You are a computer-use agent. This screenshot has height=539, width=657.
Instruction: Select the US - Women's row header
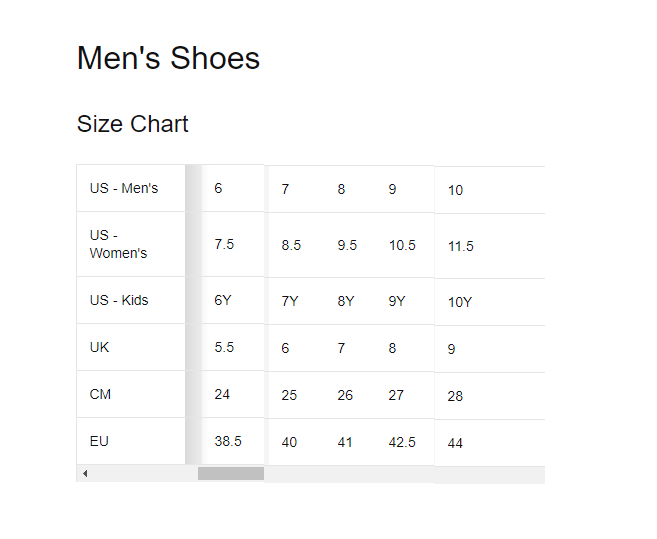[118, 244]
